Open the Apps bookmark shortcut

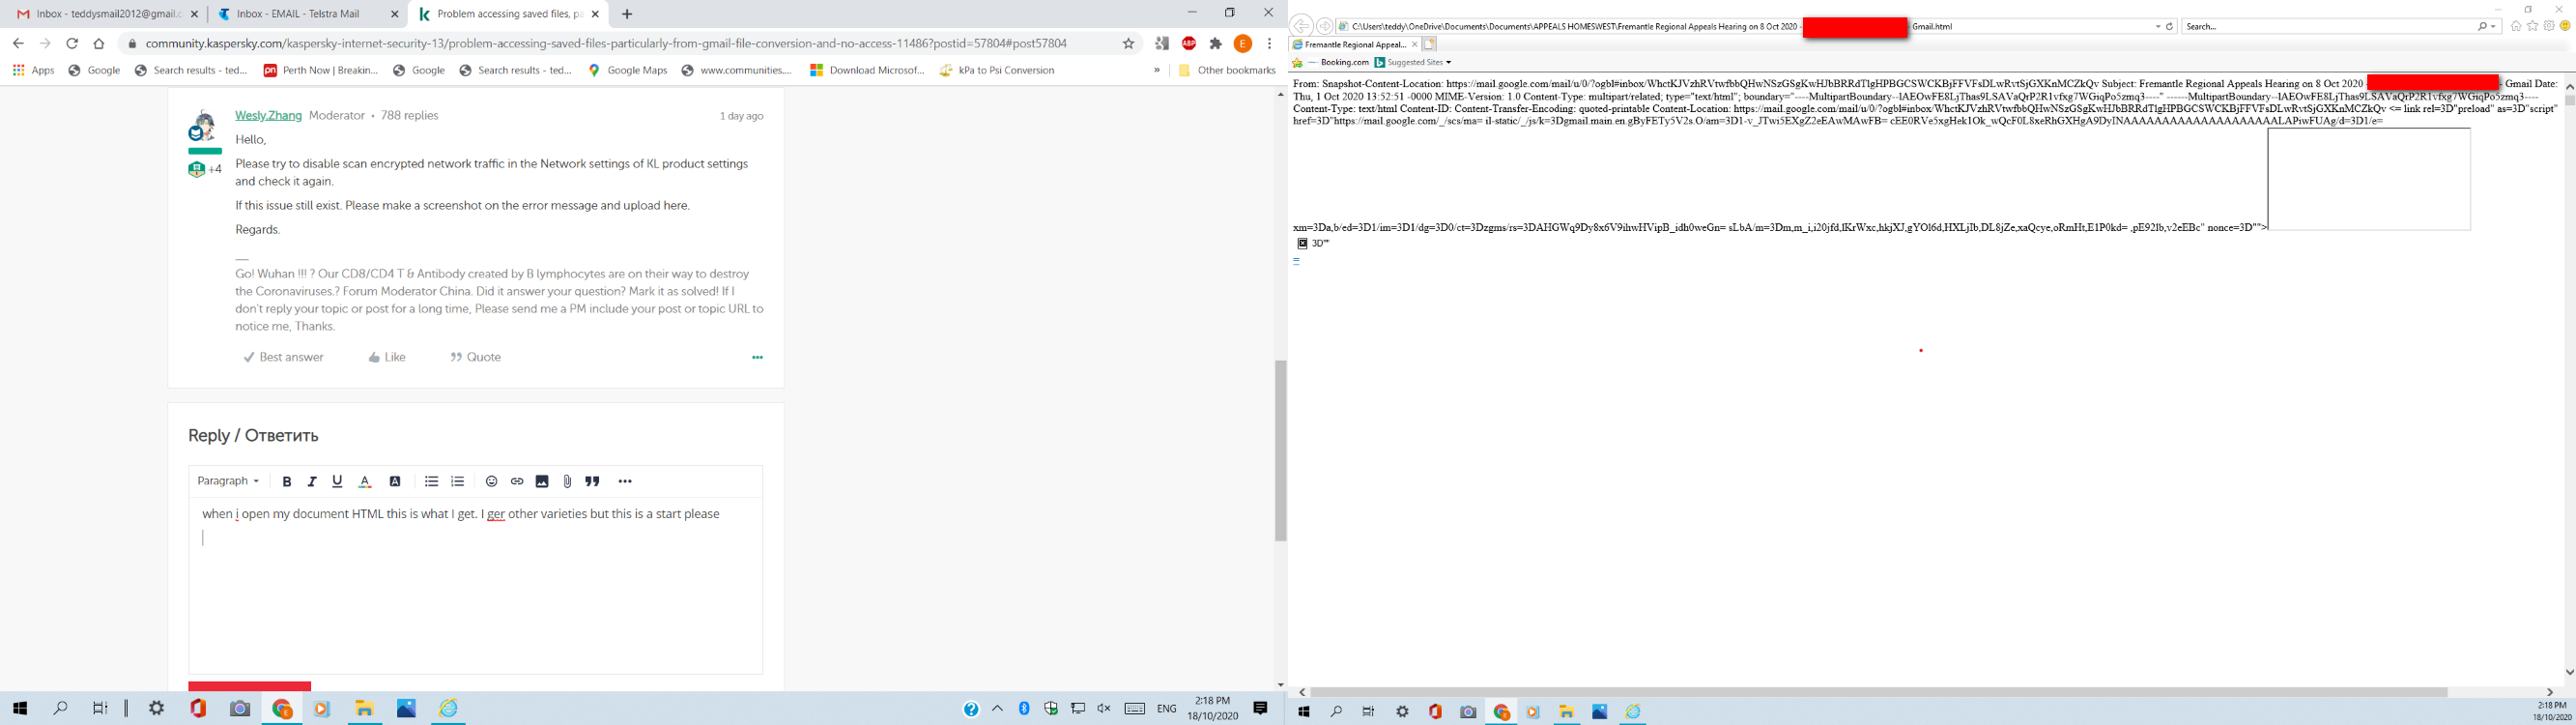click(34, 70)
